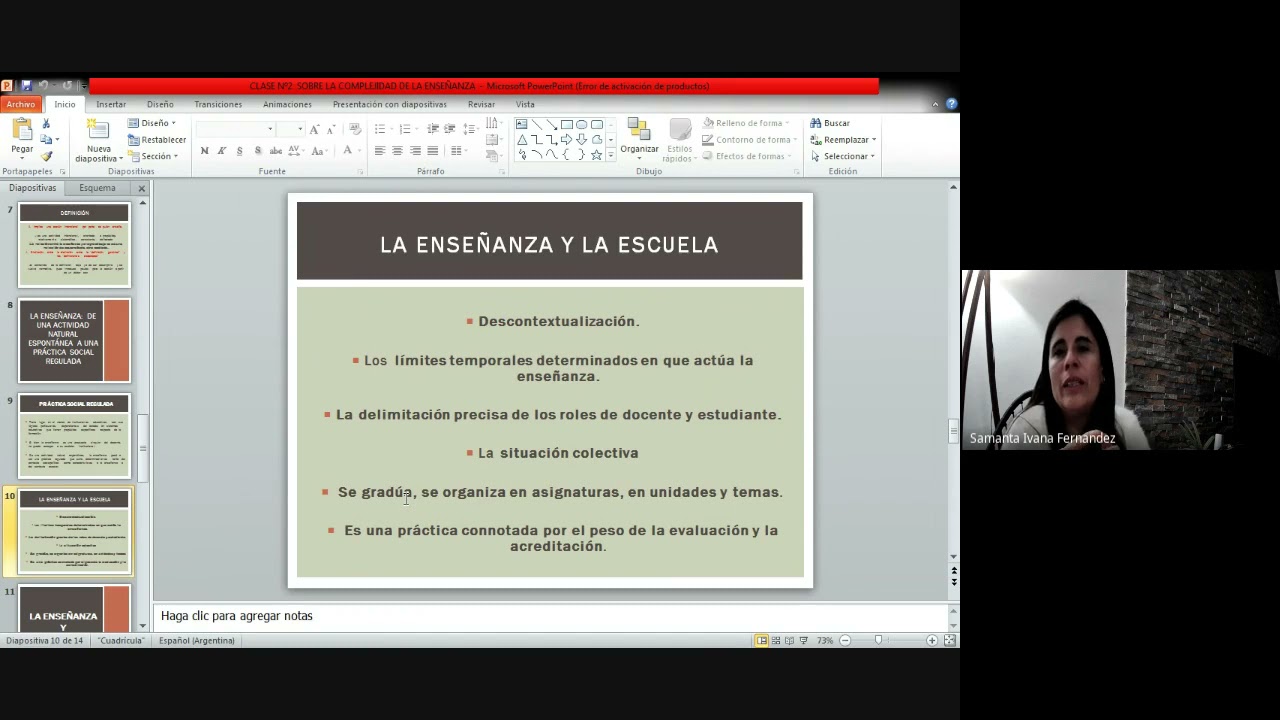This screenshot has width=1280, height=720.
Task: Increase list indent level
Action: click(450, 129)
